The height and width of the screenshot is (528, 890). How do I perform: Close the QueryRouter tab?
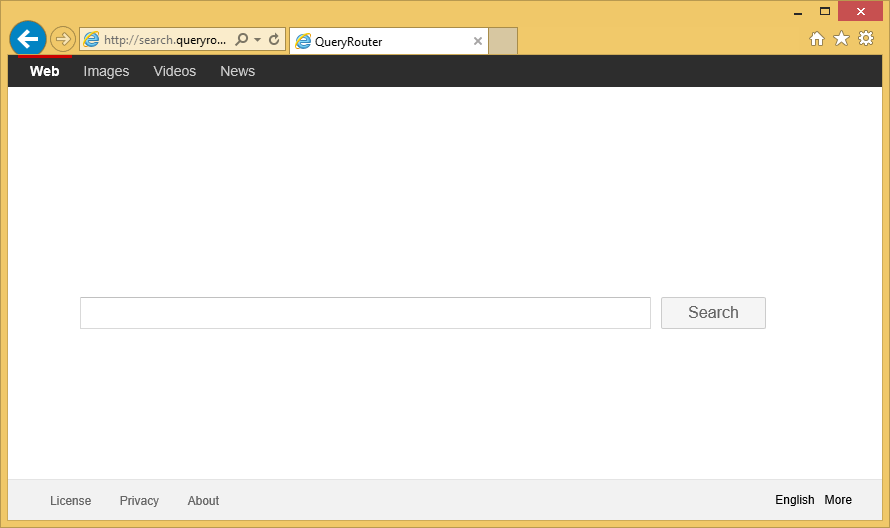pyautogui.click(x=478, y=42)
